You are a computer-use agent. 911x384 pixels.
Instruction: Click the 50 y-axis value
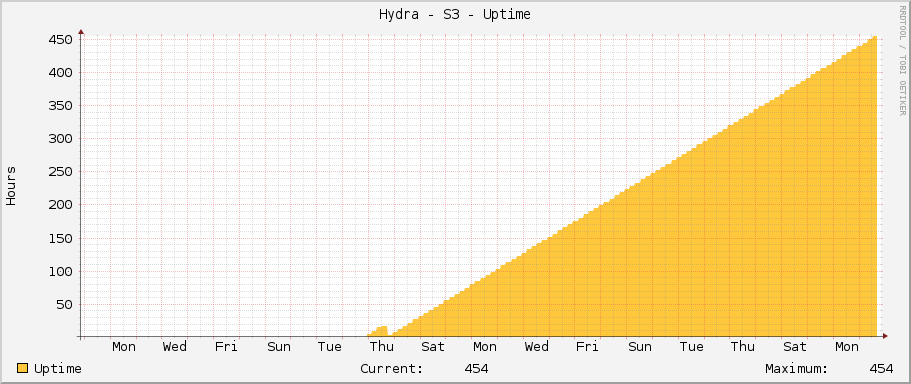64,305
